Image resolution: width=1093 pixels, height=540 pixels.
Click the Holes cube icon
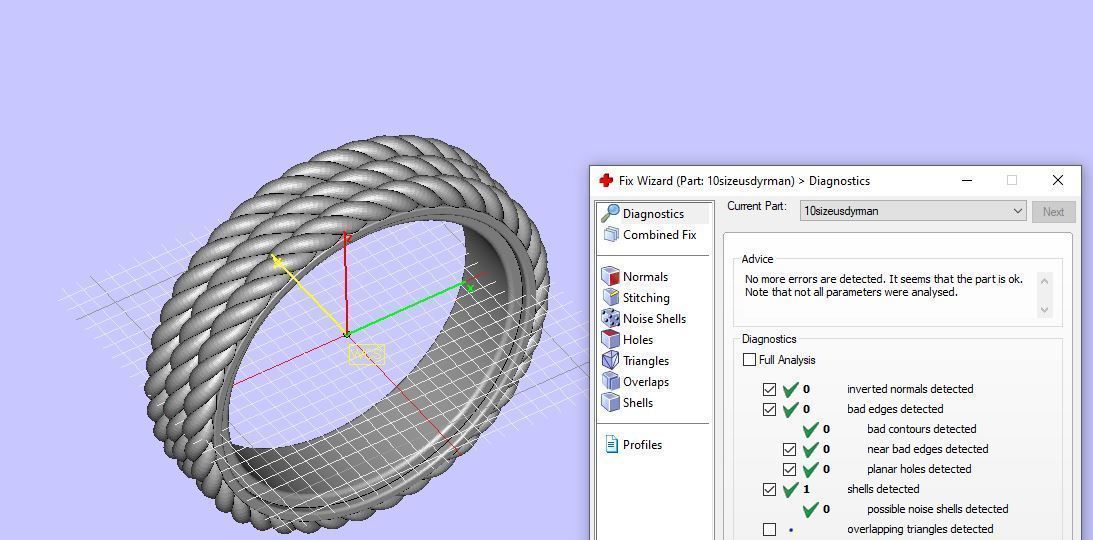611,339
